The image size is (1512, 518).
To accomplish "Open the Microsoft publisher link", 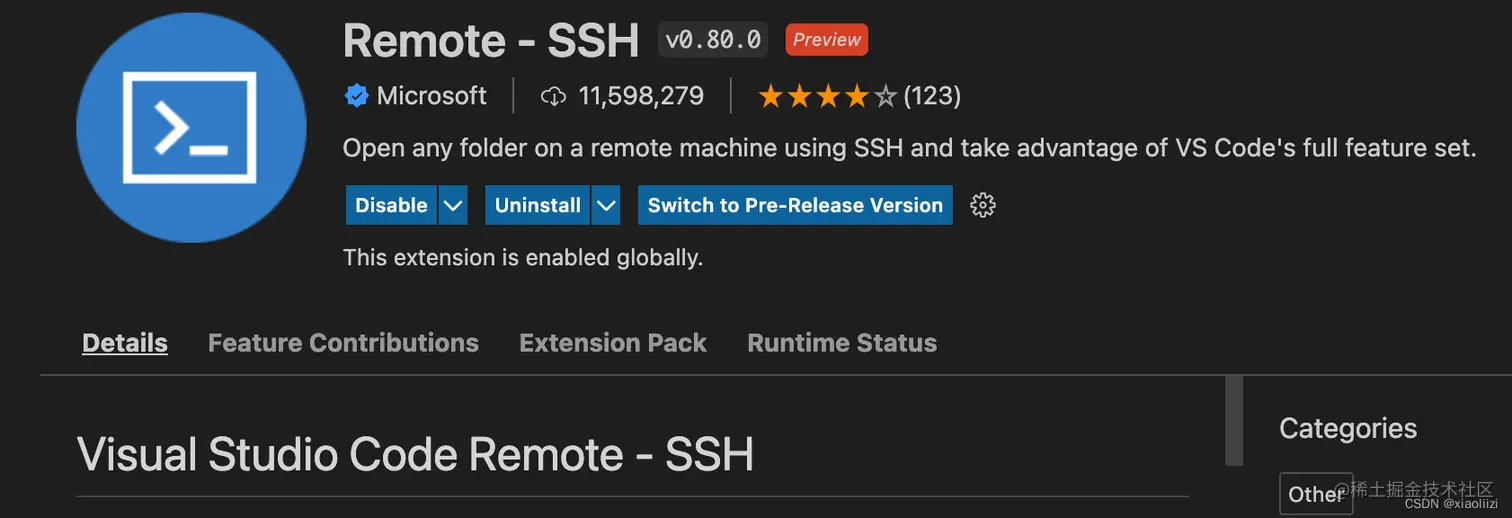I will tap(431, 96).
